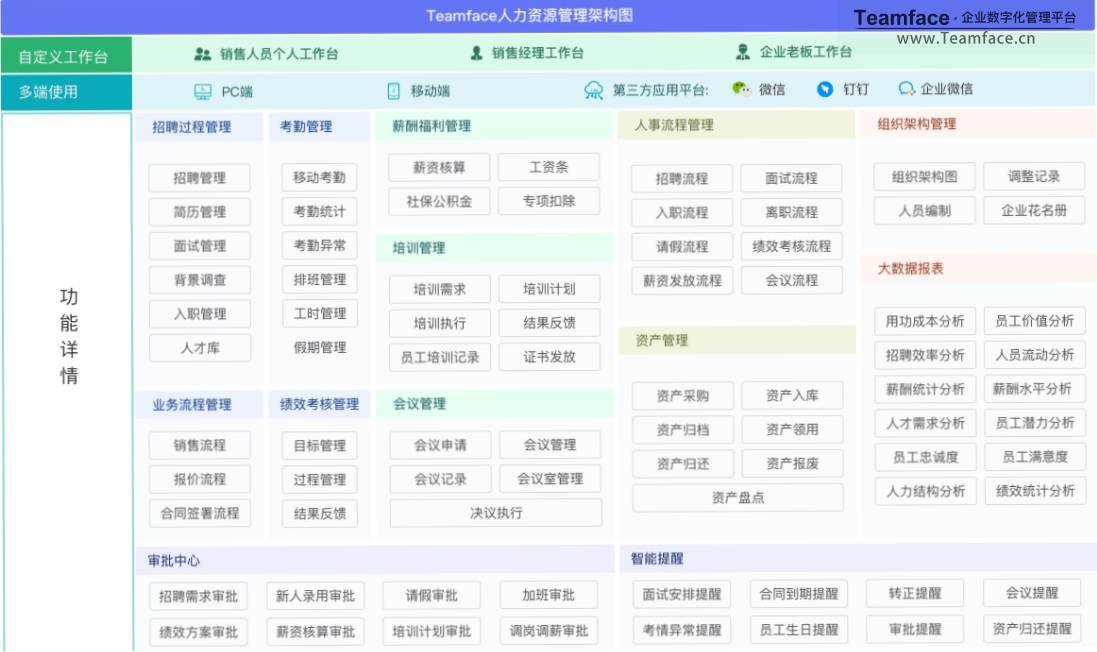This screenshot has height=652, width=1097.
Task: Click the 员工生日提醒 button
Action: tap(798, 630)
